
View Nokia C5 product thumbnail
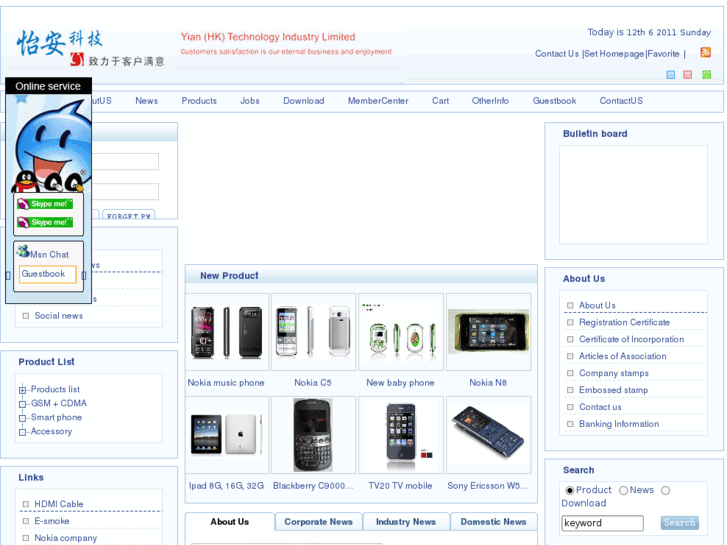313,332
